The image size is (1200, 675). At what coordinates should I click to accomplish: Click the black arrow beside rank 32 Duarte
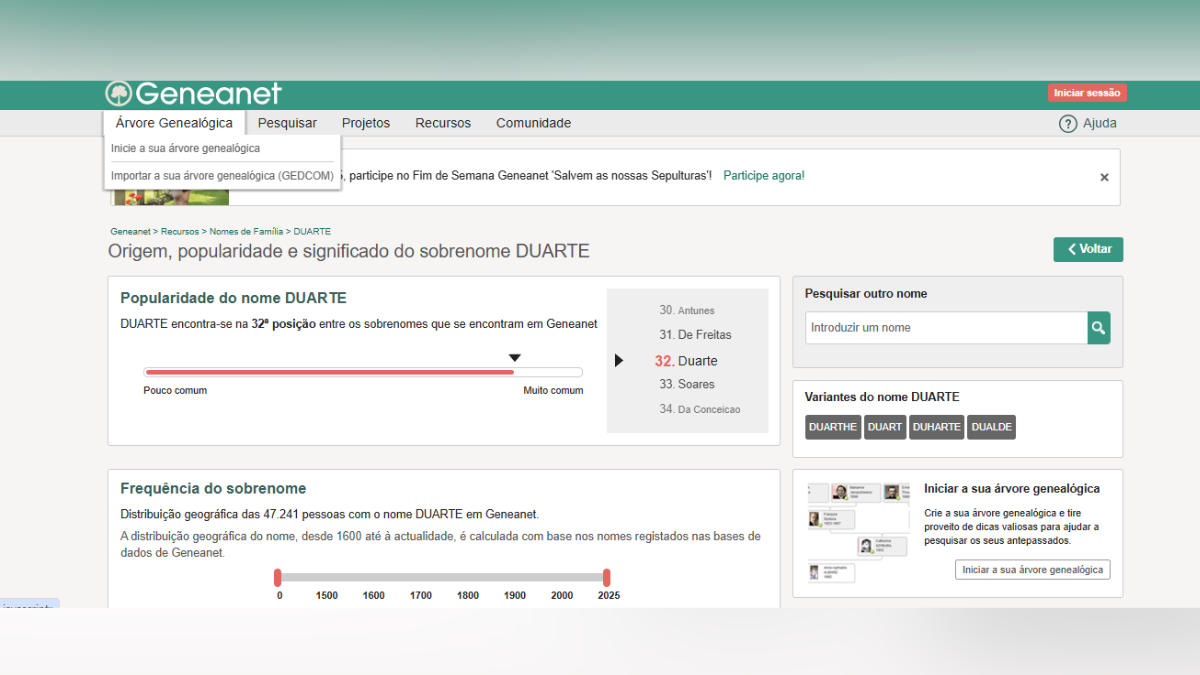tap(619, 361)
